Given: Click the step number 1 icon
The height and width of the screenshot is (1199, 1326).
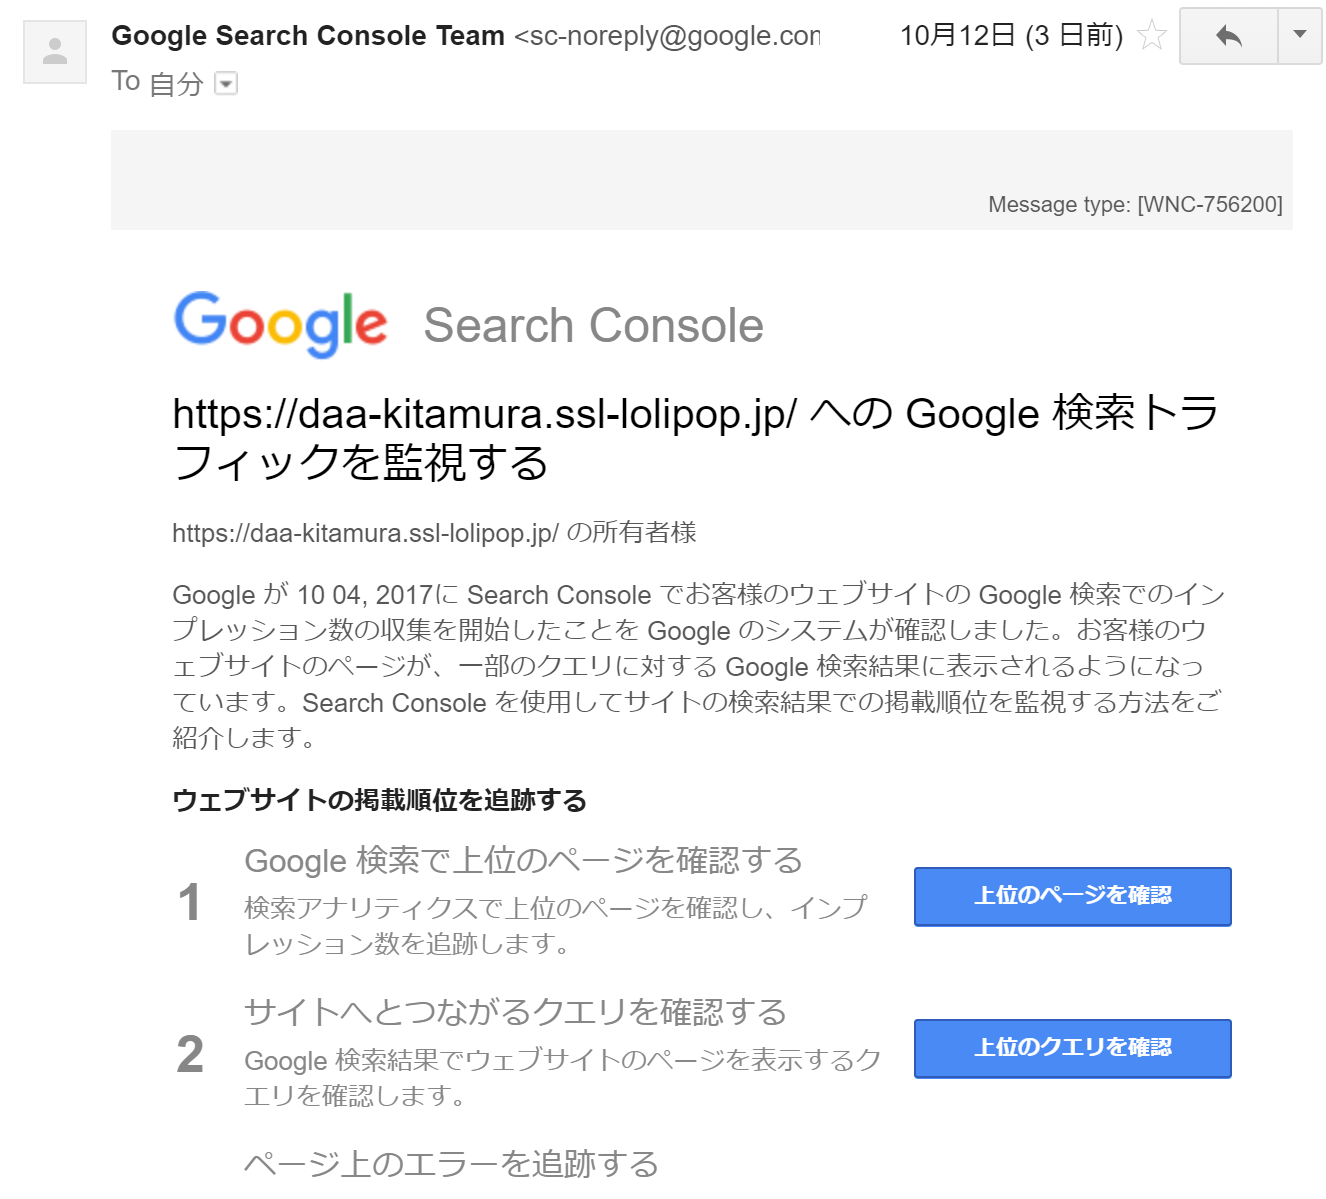Looking at the screenshot, I should pyautogui.click(x=189, y=903).
